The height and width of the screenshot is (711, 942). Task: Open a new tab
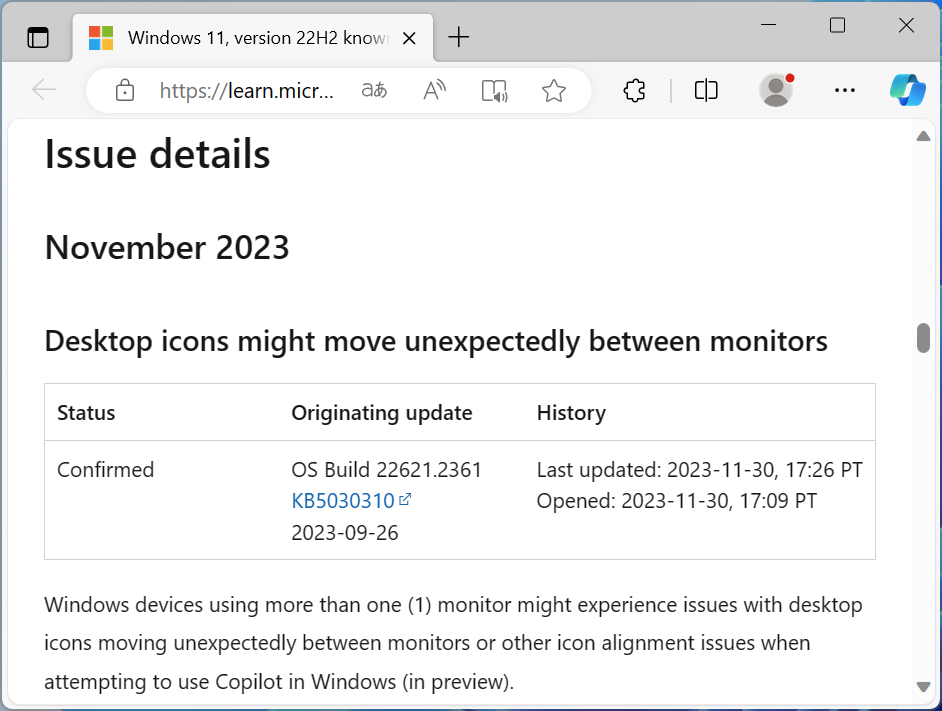pyautogui.click(x=459, y=38)
